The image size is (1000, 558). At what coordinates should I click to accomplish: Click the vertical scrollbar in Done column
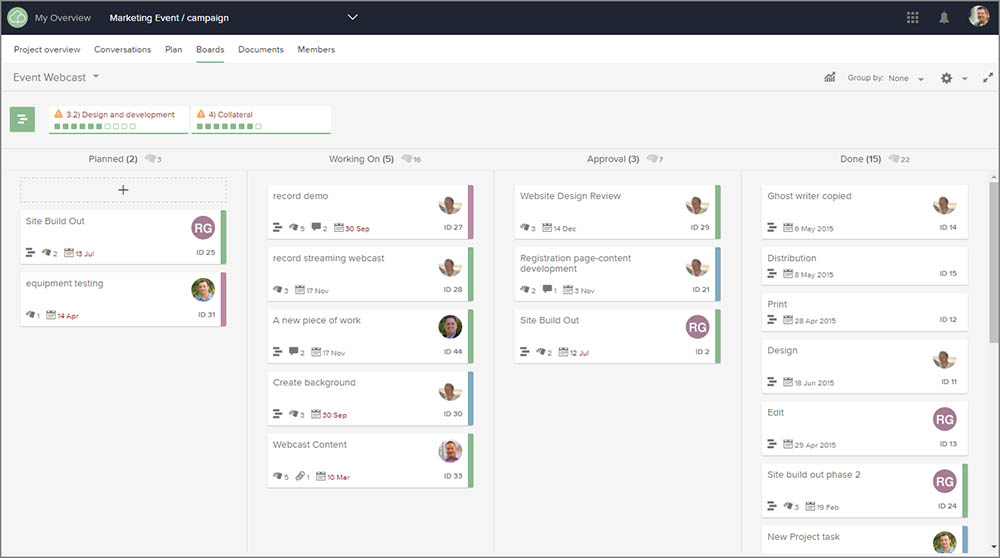point(993,260)
